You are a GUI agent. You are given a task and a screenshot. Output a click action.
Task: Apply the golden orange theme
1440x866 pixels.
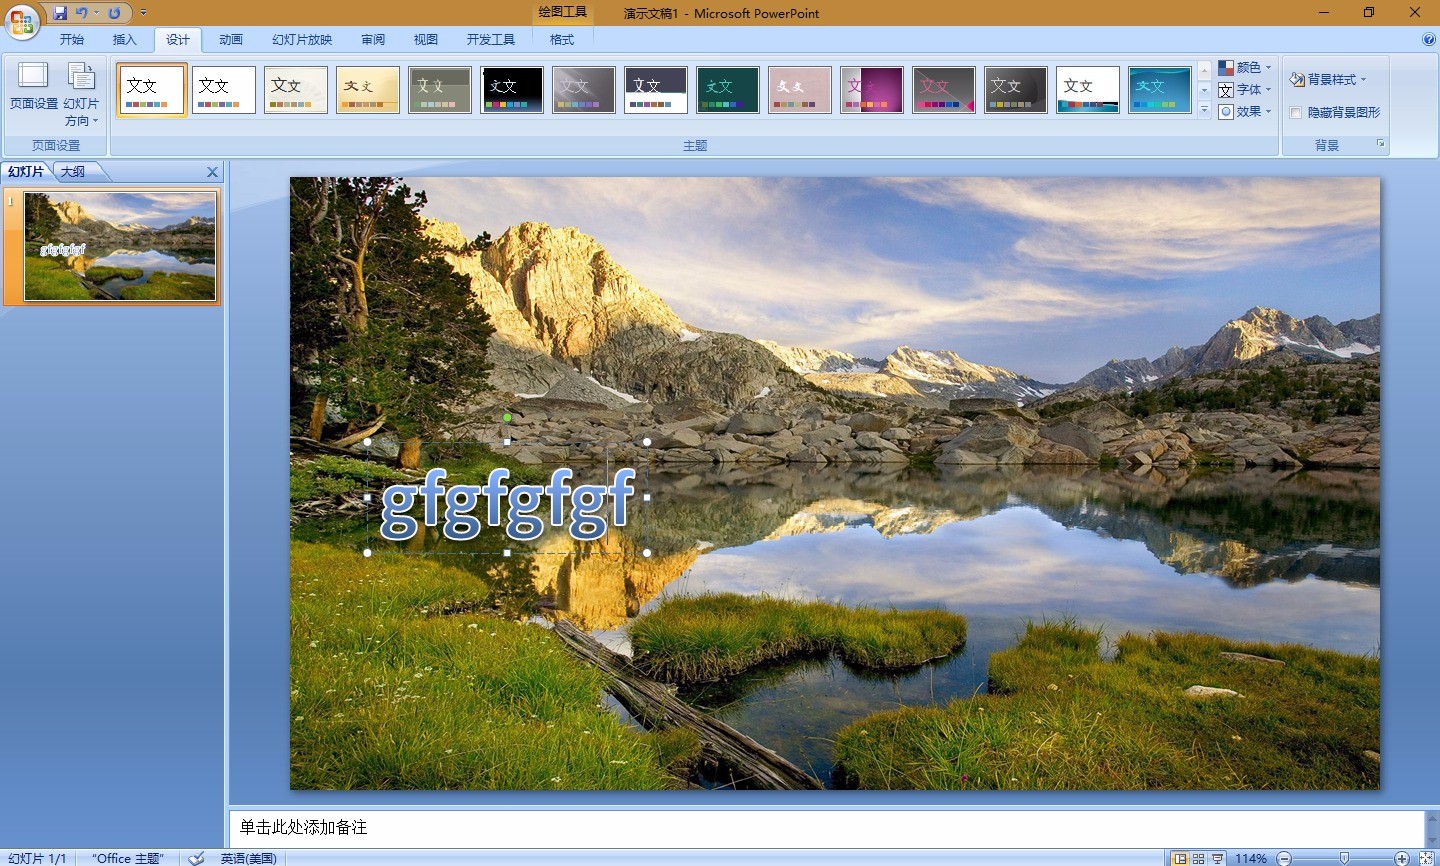368,90
